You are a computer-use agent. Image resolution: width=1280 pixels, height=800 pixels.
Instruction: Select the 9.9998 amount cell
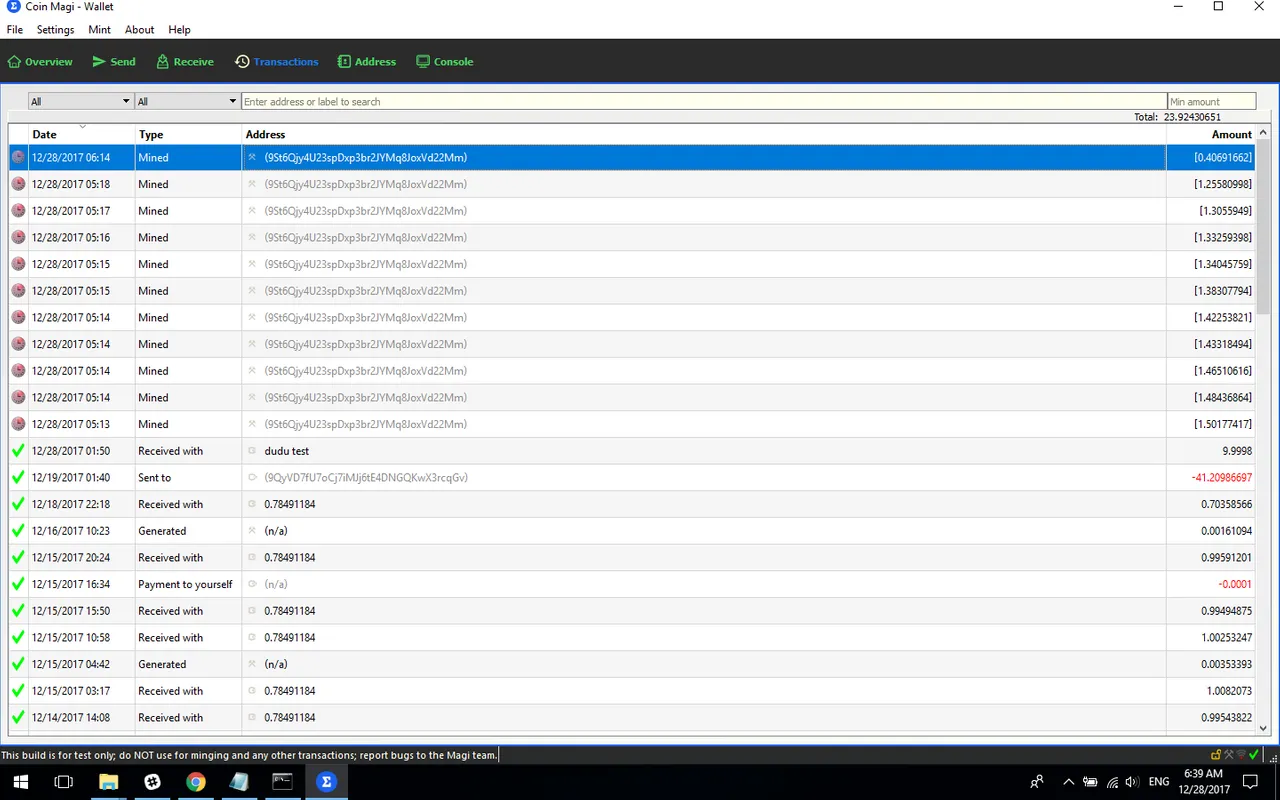[x=1211, y=451]
